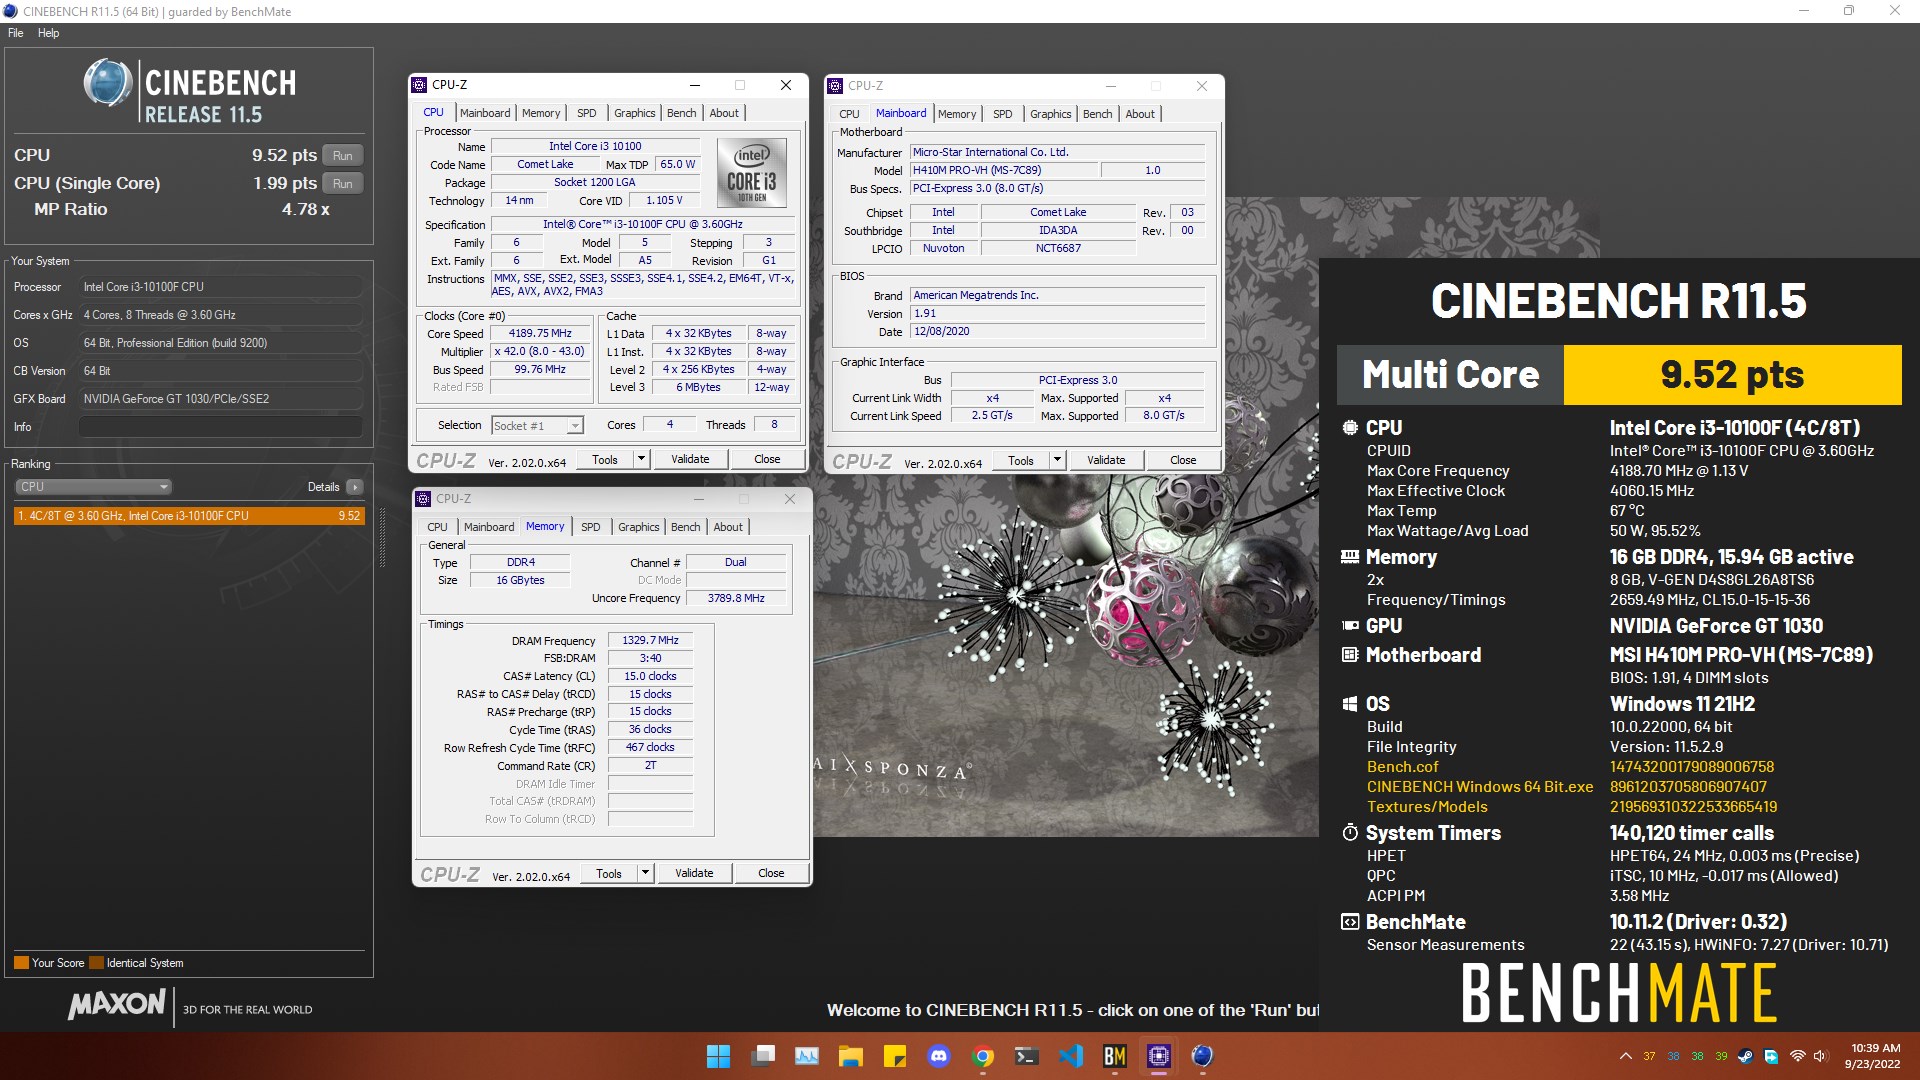This screenshot has height=1080, width=1920.
Task: Click Close button in top-left CPU-Z window
Action: click(x=767, y=460)
